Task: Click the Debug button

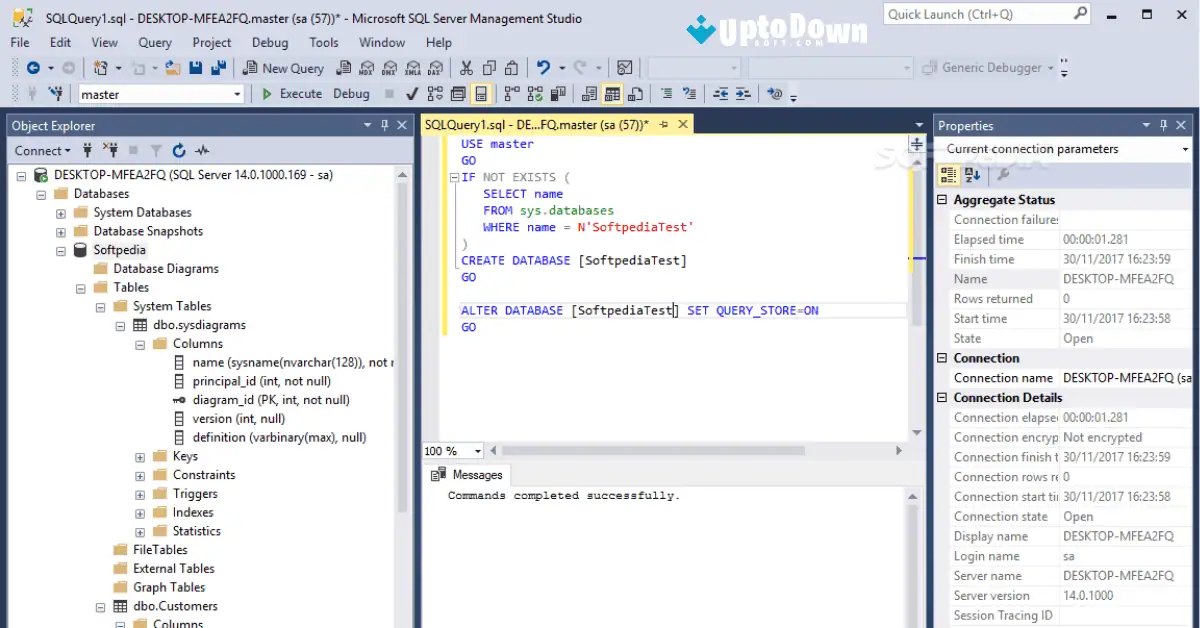Action: point(351,93)
